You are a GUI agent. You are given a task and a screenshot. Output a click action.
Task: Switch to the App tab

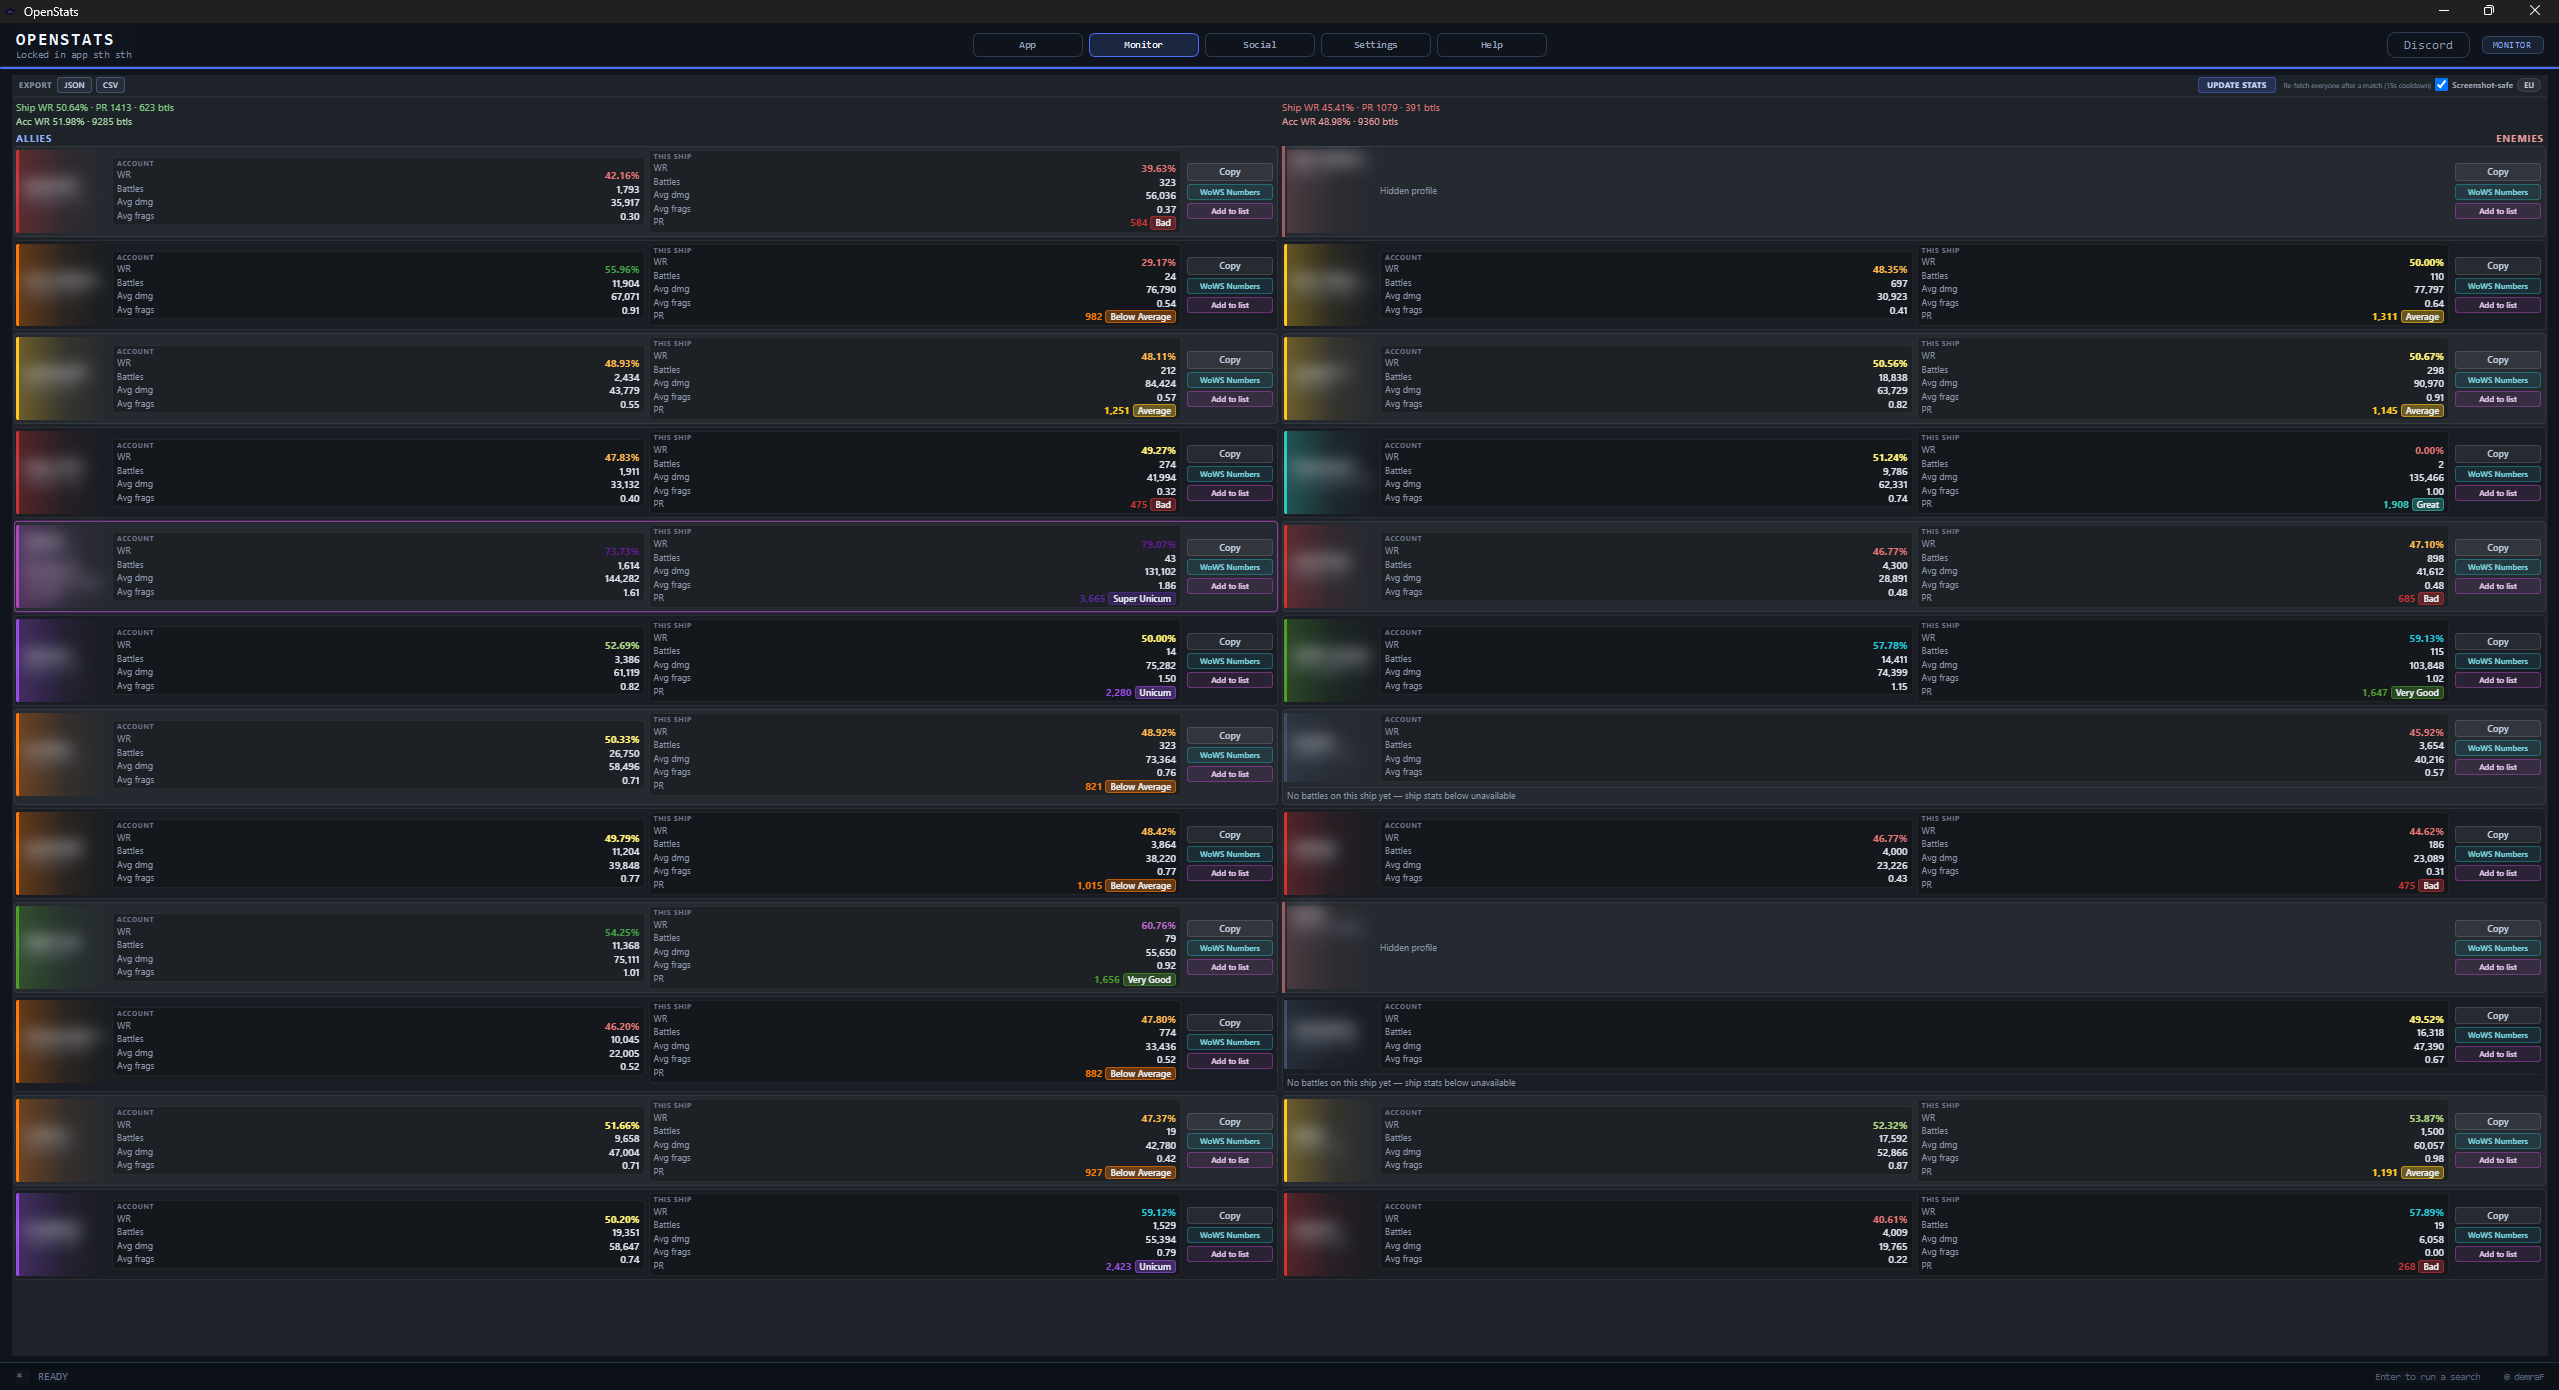point(1026,45)
